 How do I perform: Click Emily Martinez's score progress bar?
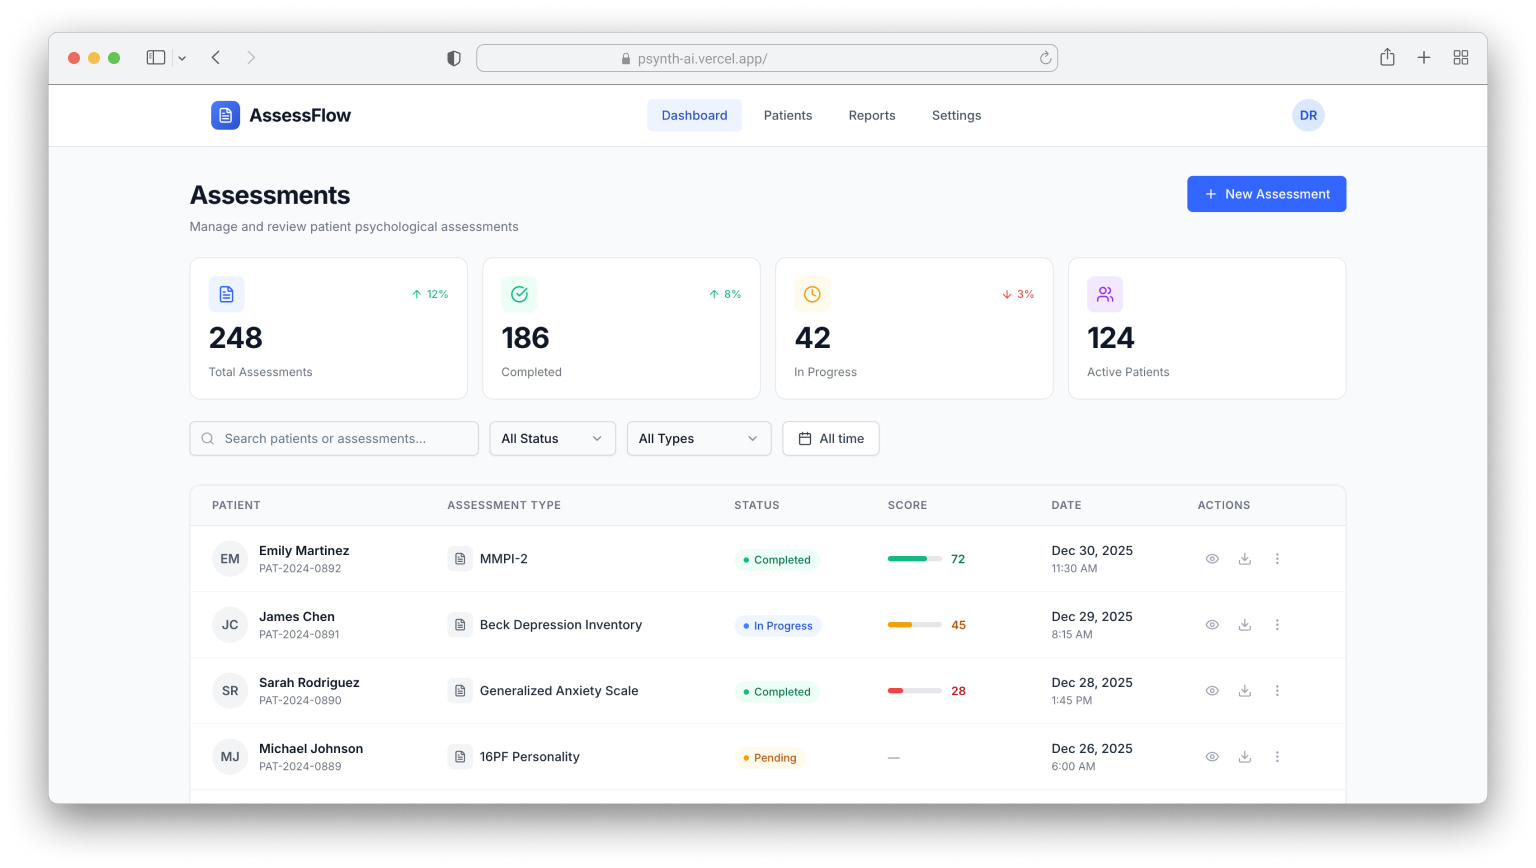[x=914, y=559]
